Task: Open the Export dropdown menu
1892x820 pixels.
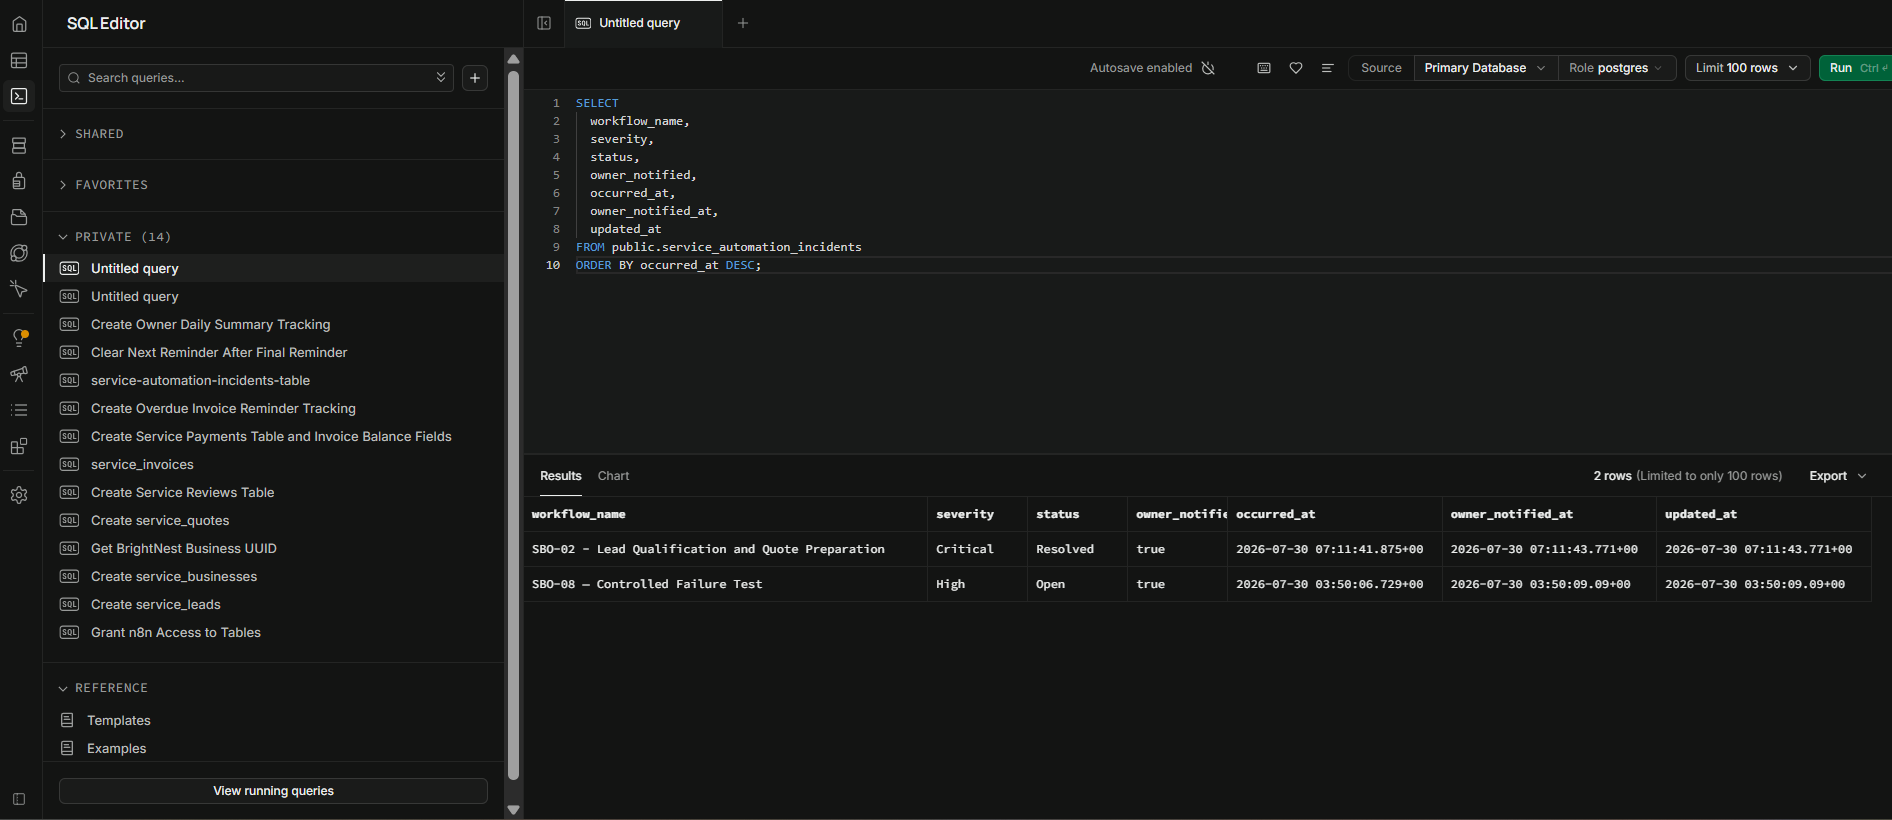Action: click(x=1838, y=476)
